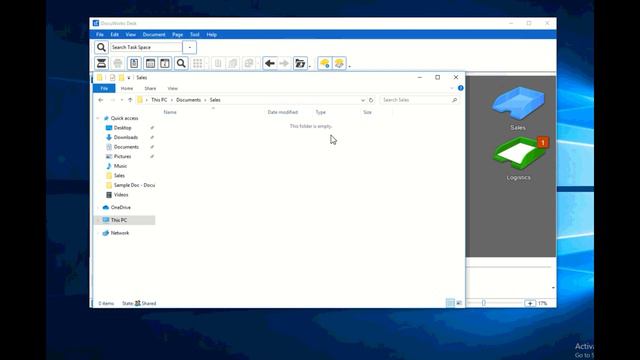Sort by Size column header
This screenshot has width=640, height=360.
tap(367, 112)
